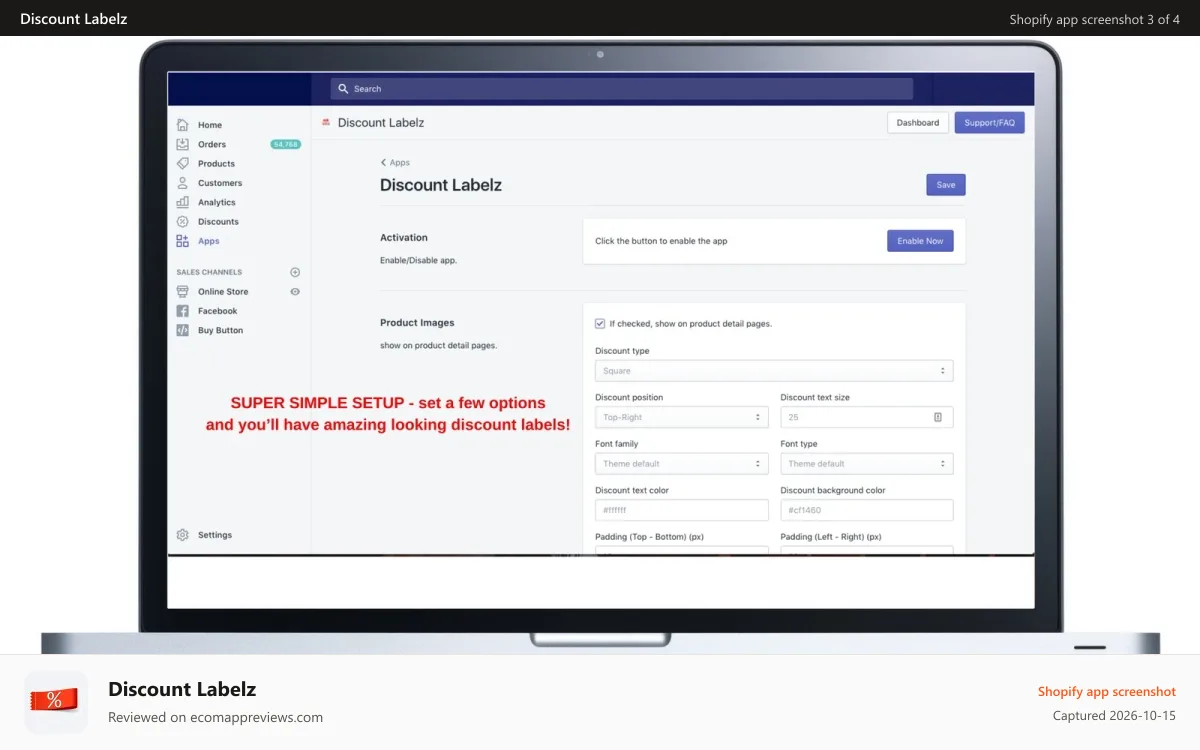Add a sales channel with plus icon

[295, 272]
